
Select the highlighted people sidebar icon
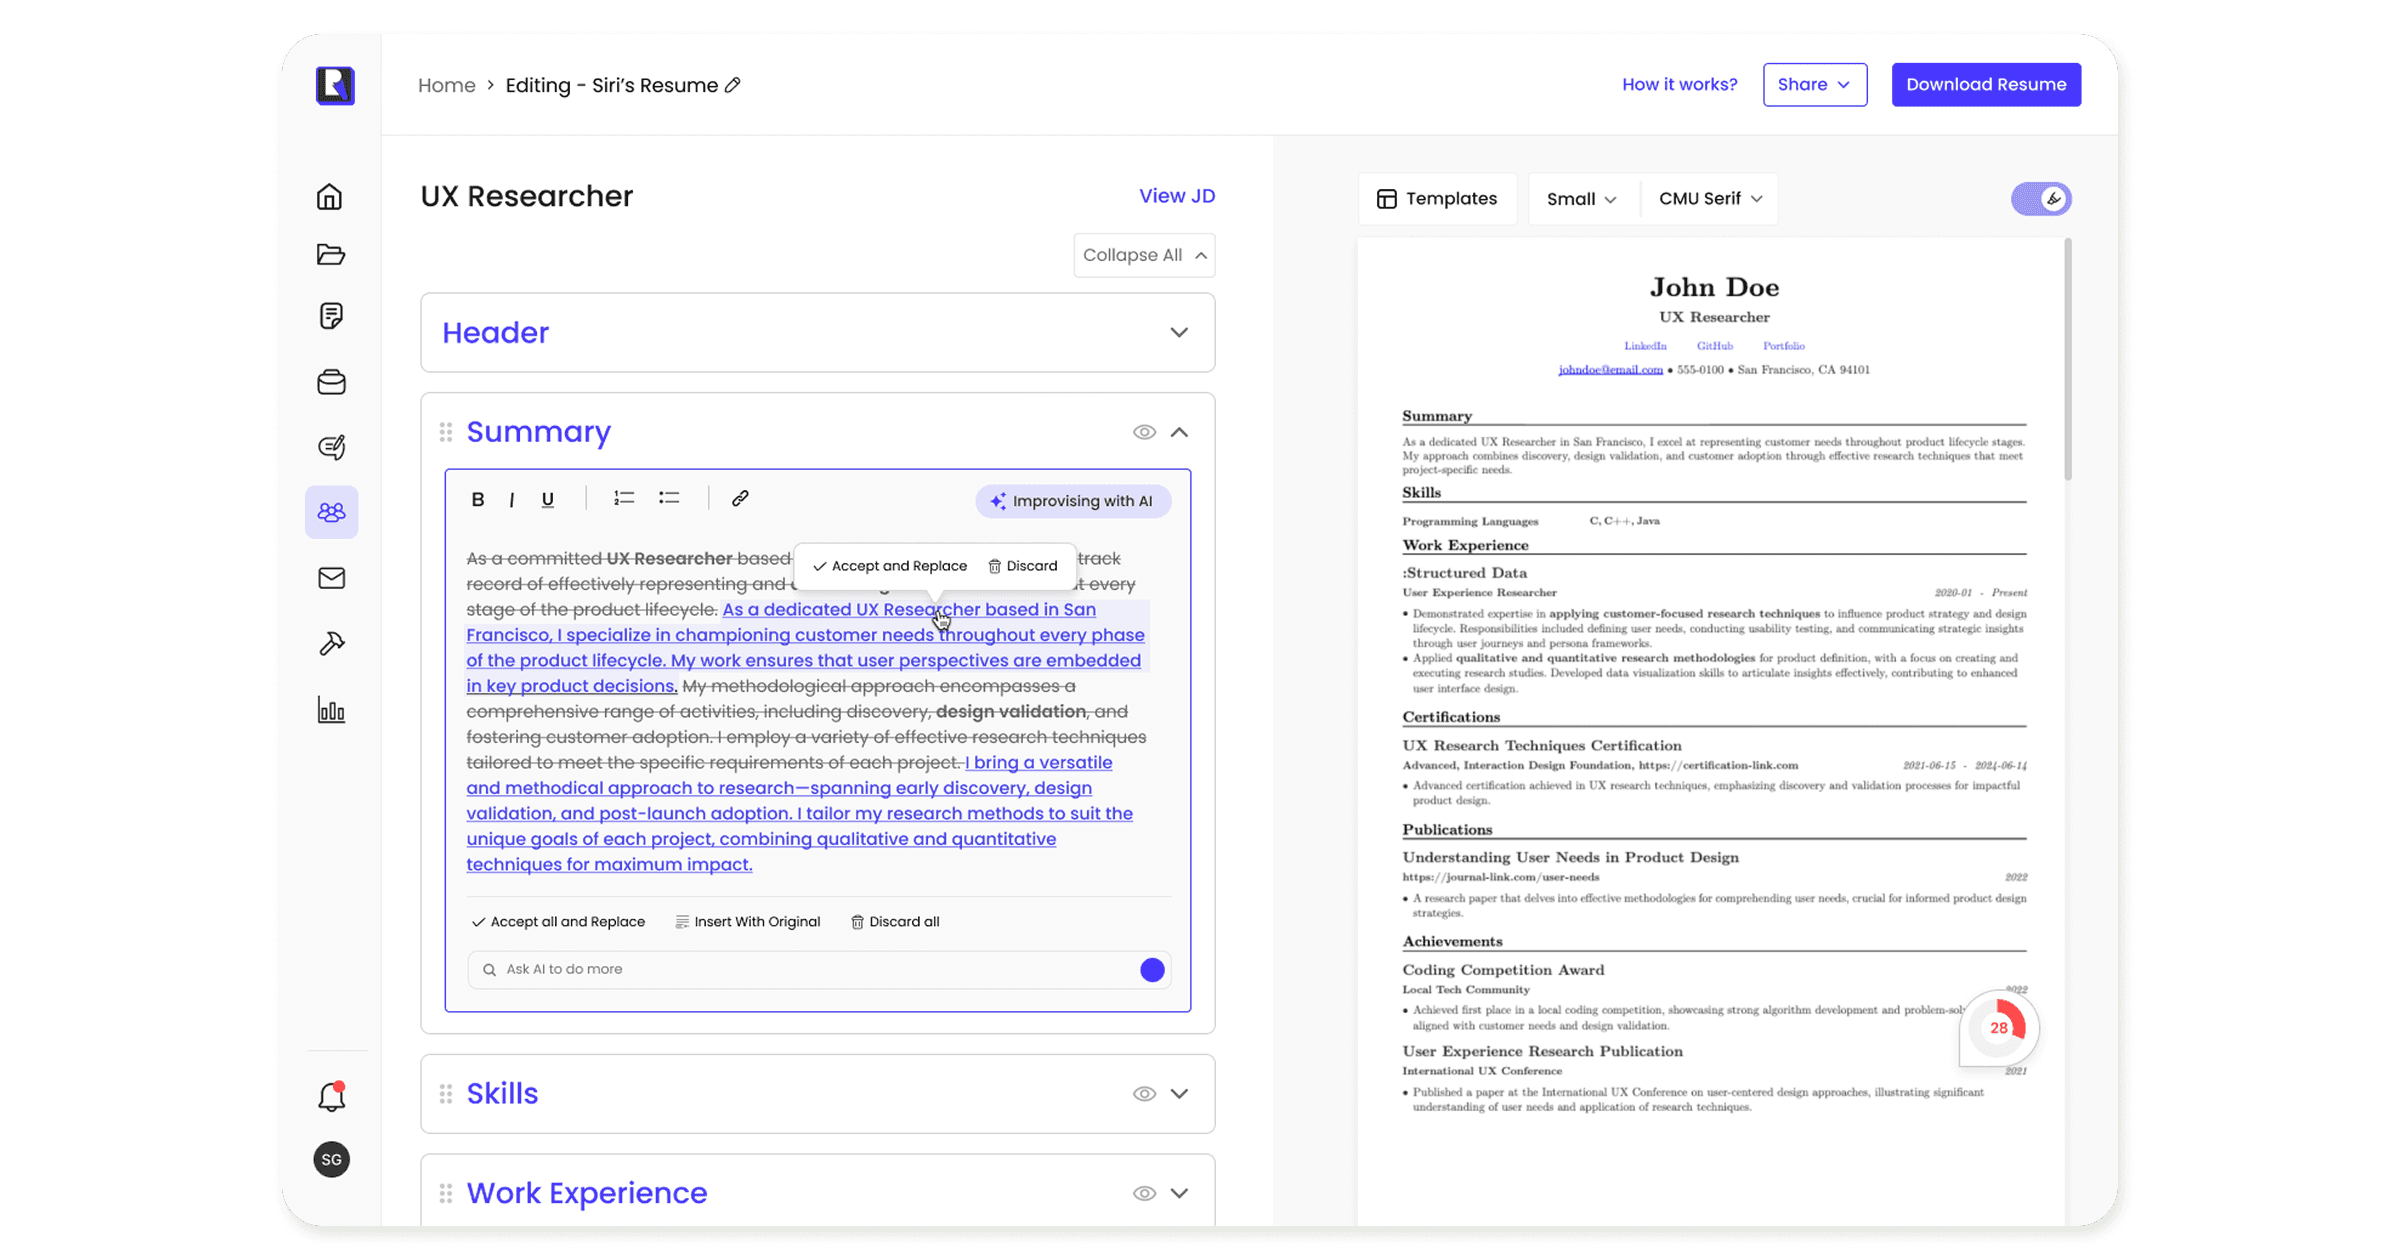331,512
